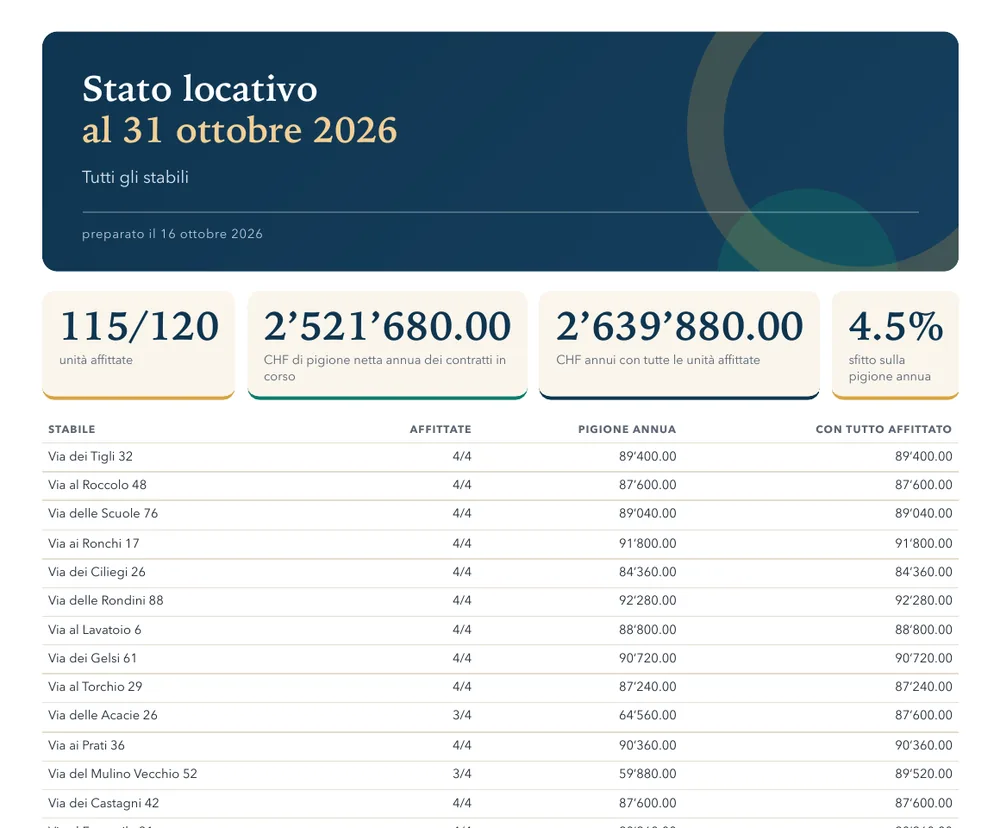Click the PIGIONE ANNUA column header
The image size is (1000, 828).
tap(627, 429)
